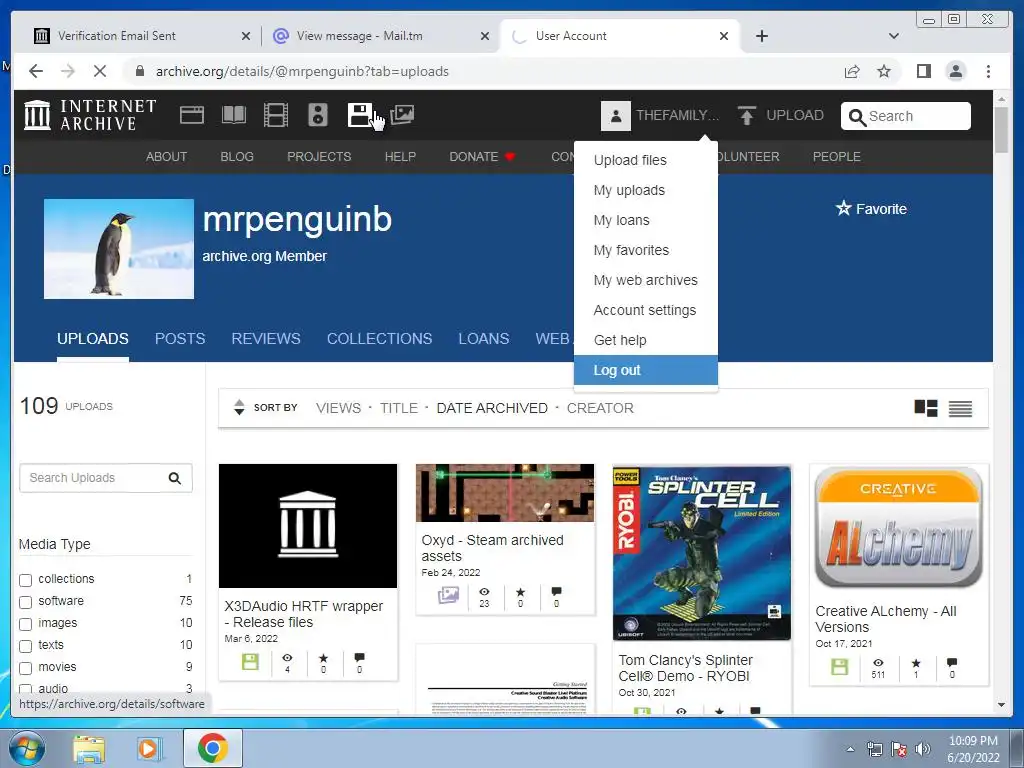Open the LOANS profile tab

point(483,339)
